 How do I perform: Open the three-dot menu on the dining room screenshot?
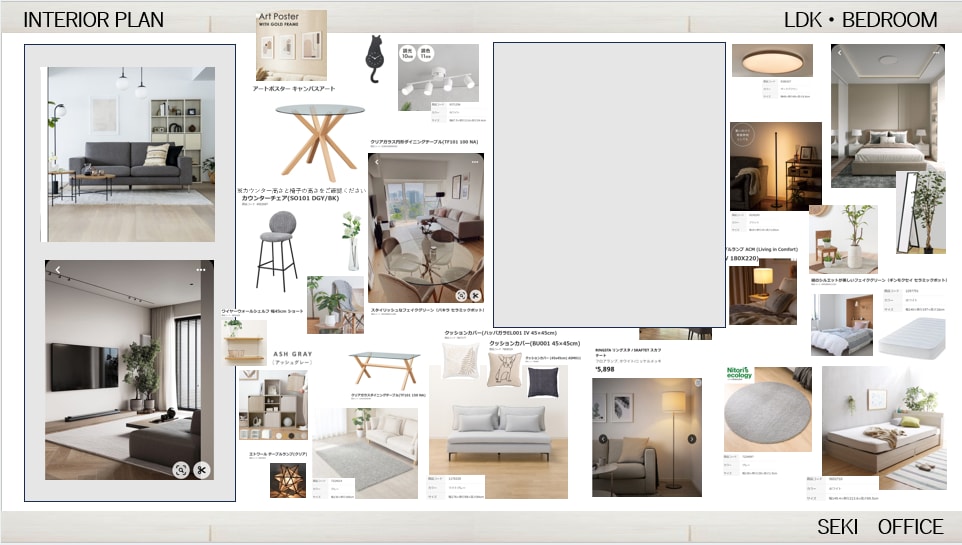click(475, 162)
